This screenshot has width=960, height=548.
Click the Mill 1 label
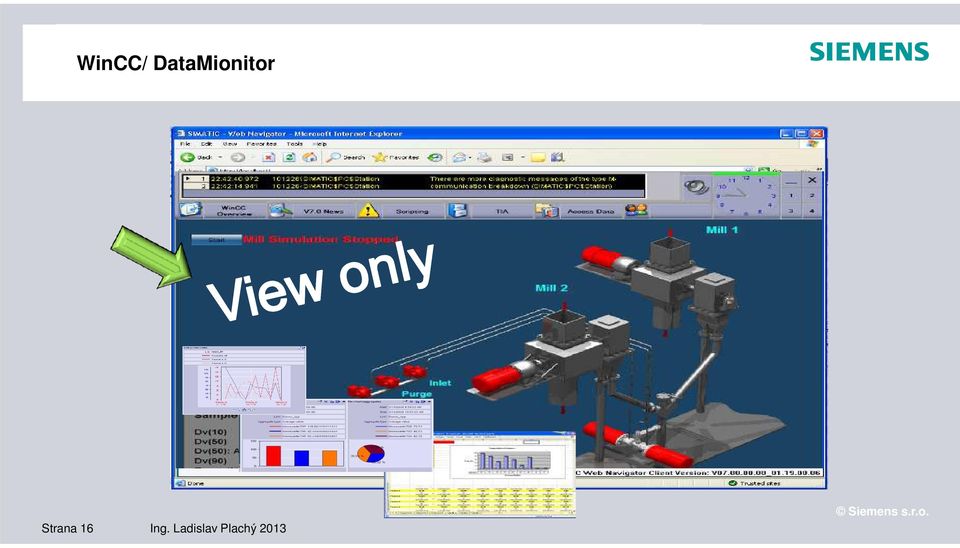722,230
